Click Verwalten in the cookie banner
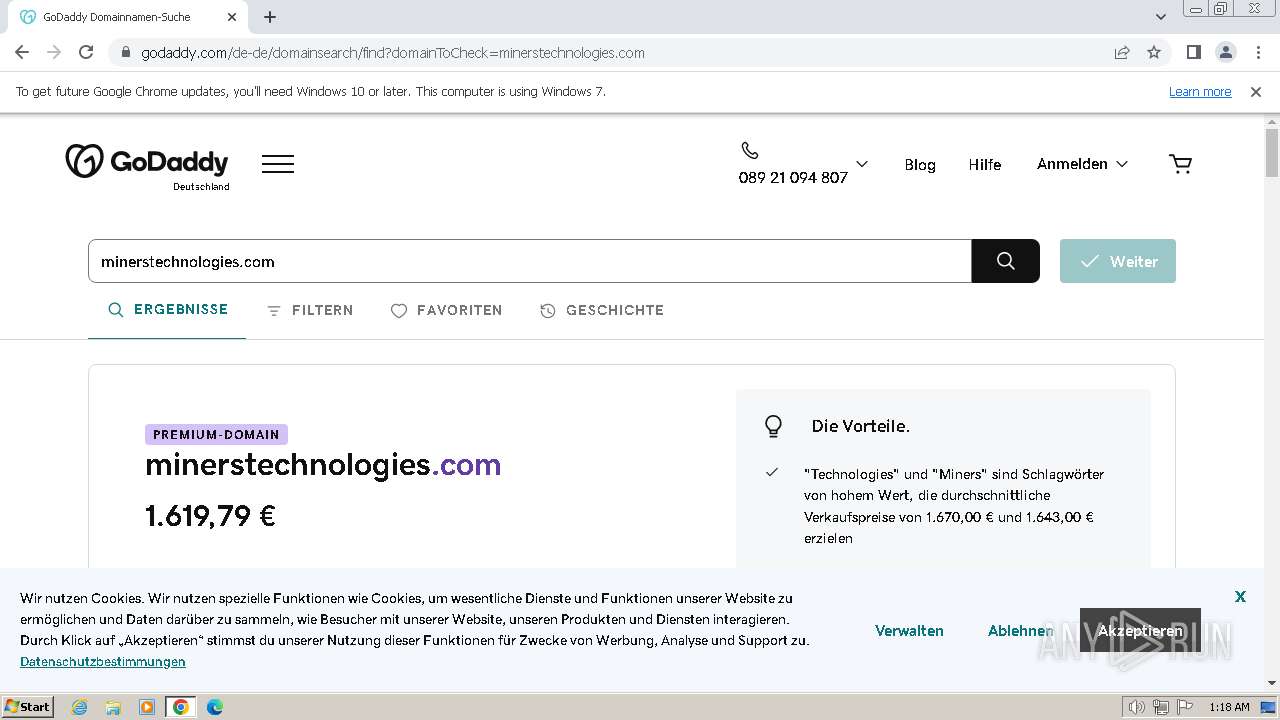Viewport: 1280px width, 720px height. tap(909, 631)
